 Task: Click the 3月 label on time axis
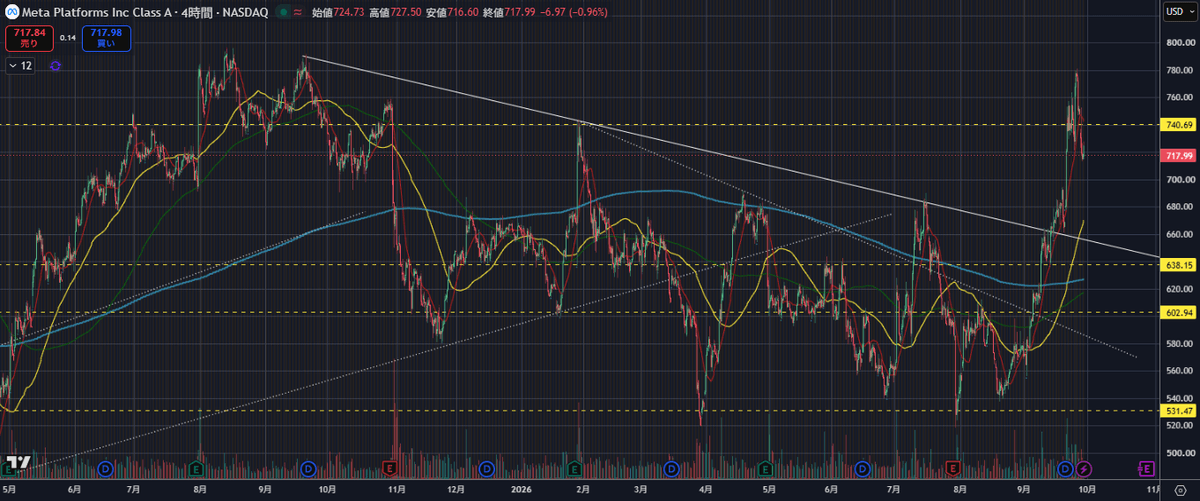coord(641,491)
